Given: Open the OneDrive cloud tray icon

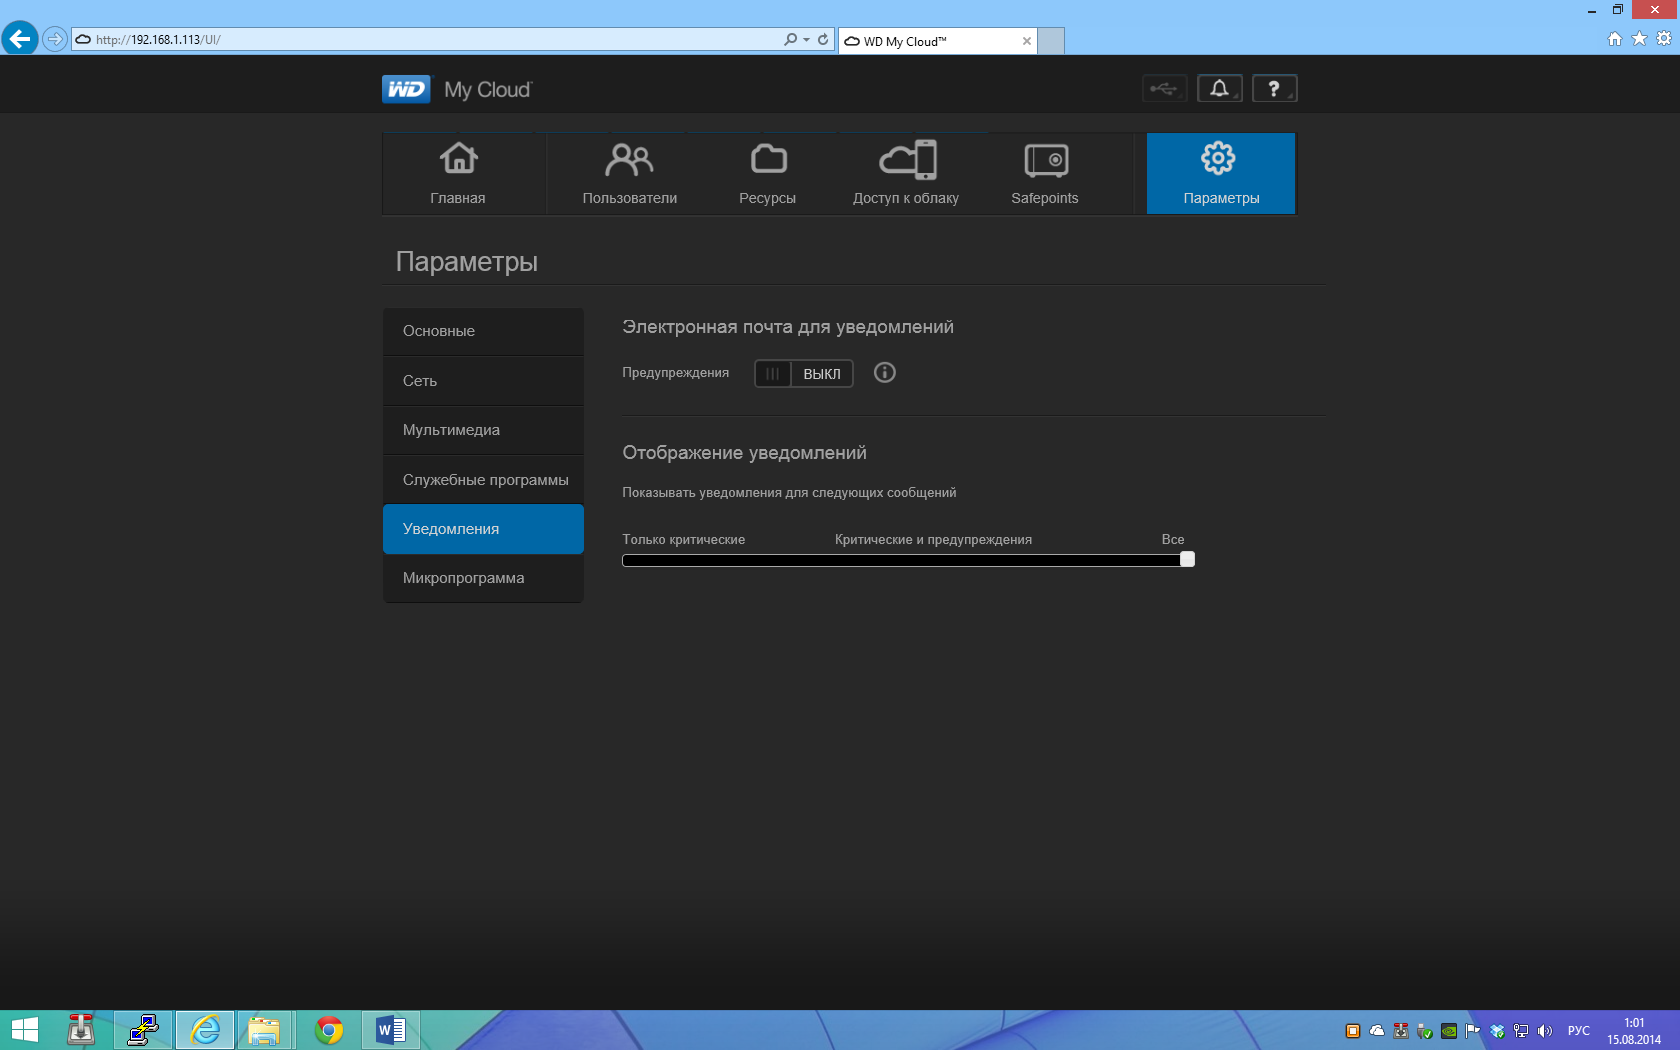Looking at the screenshot, I should point(1377,1031).
